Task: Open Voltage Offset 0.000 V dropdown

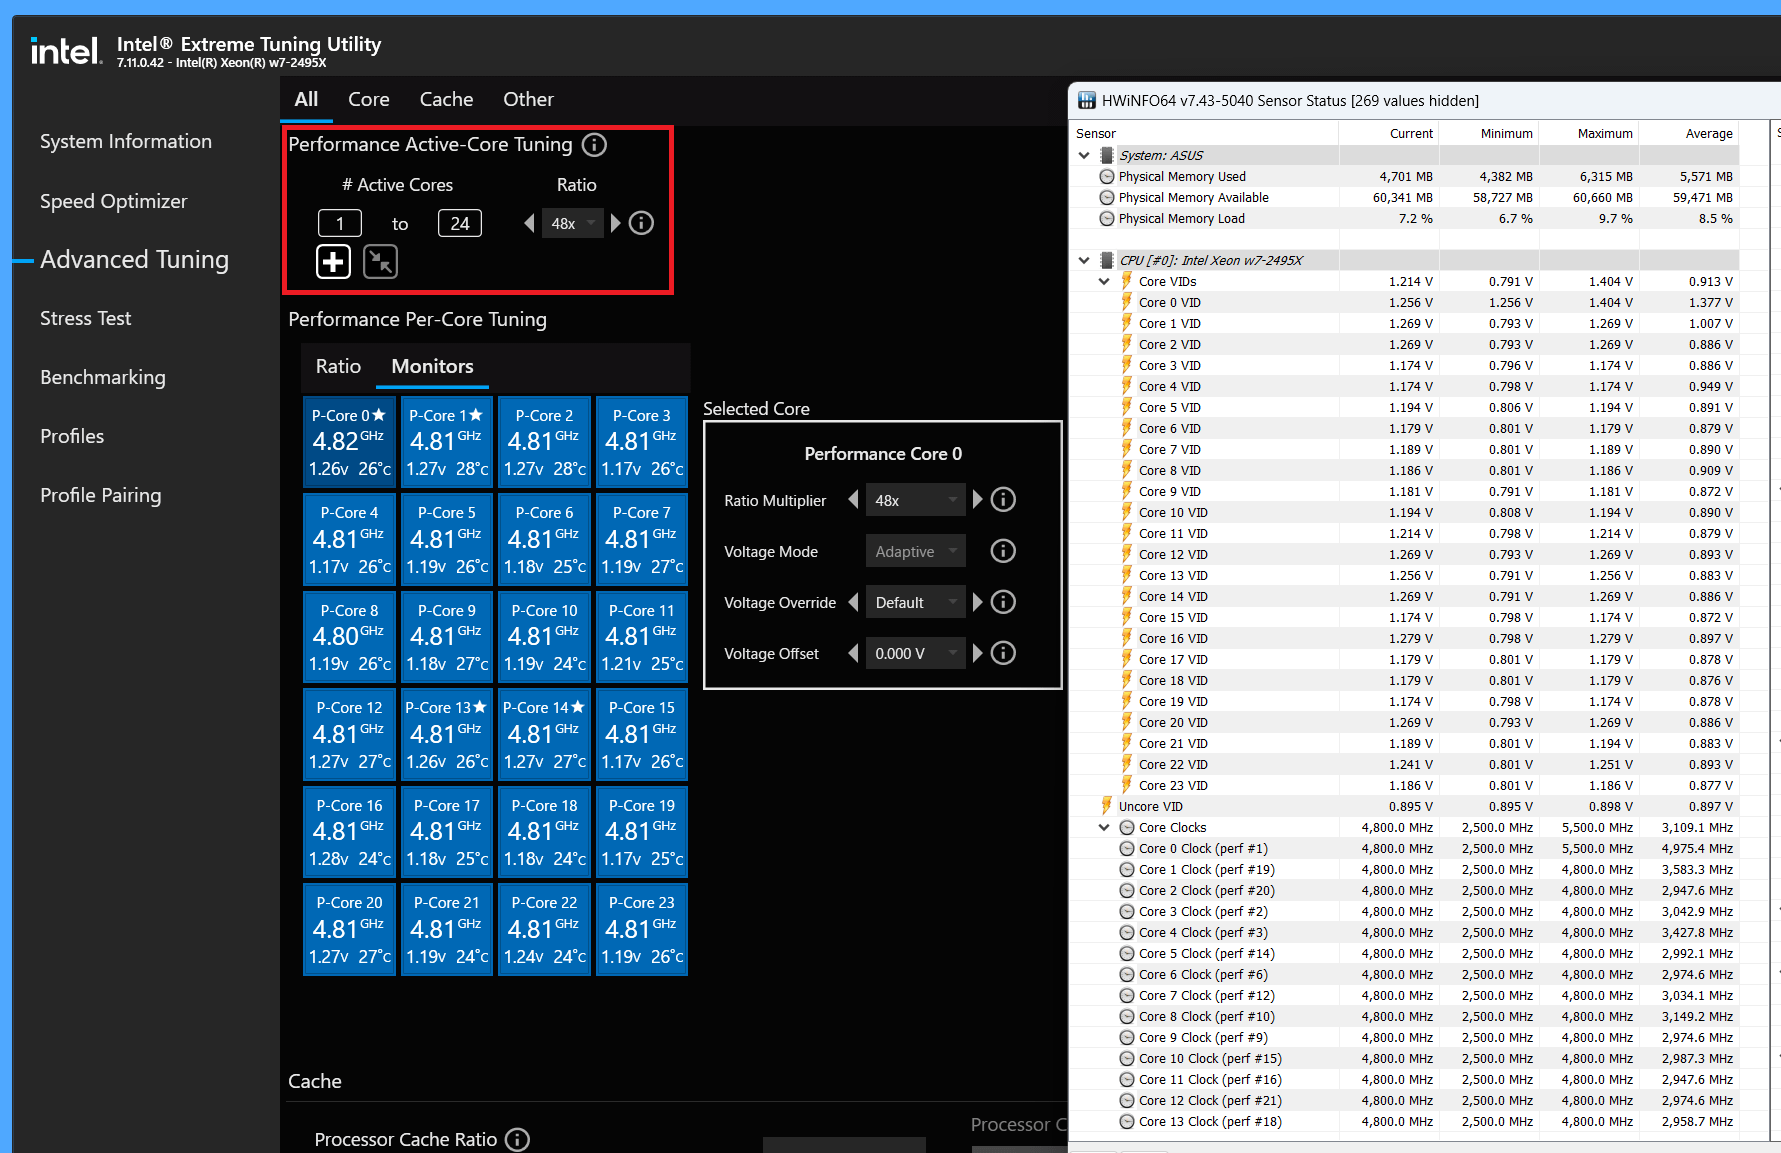Action: pyautogui.click(x=916, y=653)
